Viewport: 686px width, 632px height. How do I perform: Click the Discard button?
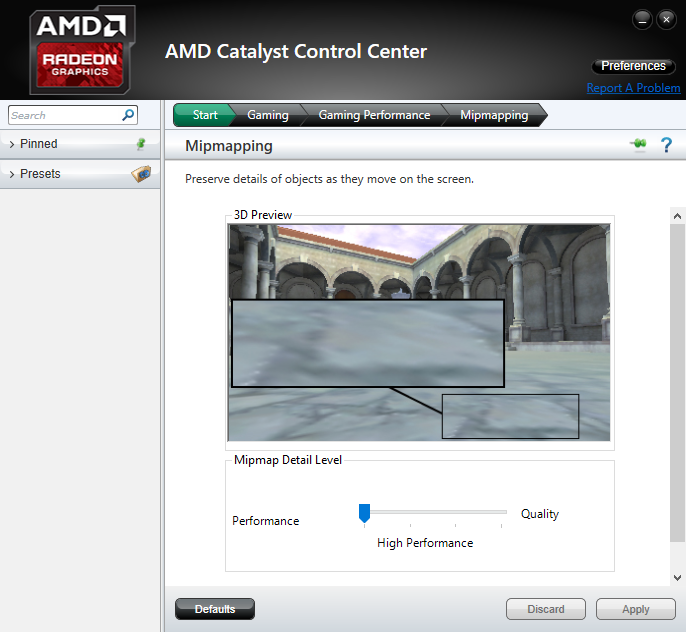[546, 609]
